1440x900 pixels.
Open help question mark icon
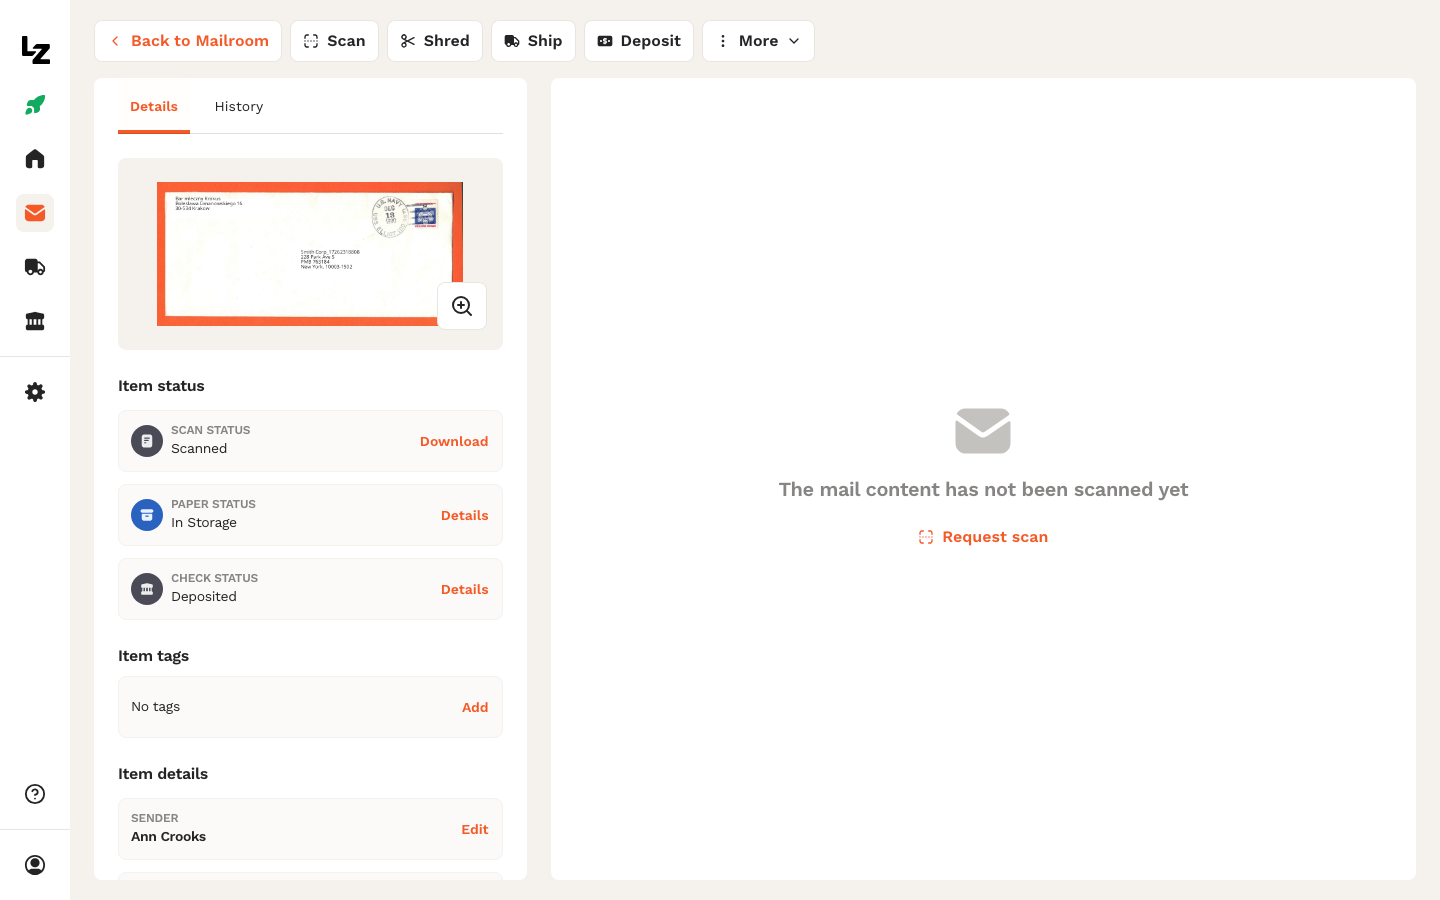35,794
